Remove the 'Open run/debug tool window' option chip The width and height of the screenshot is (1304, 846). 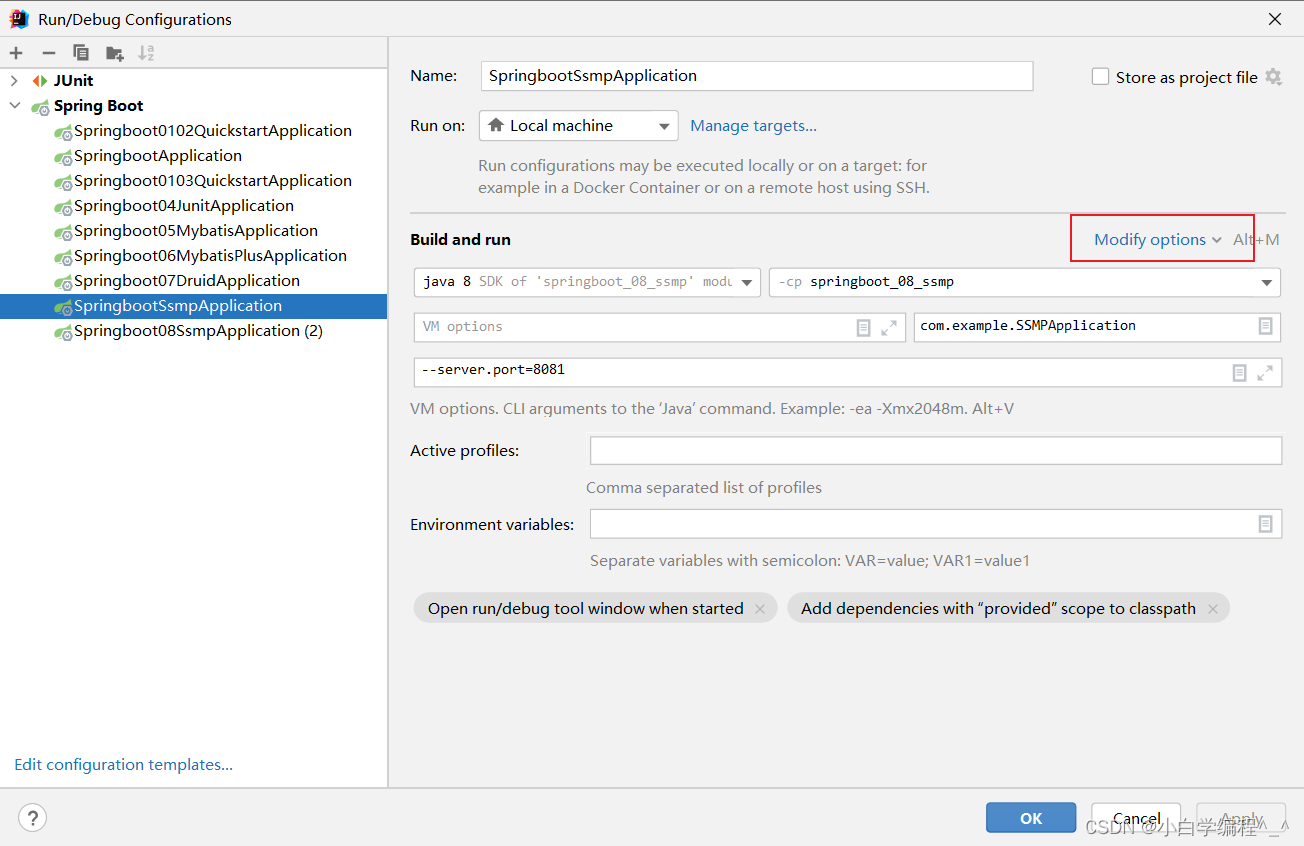coord(760,608)
